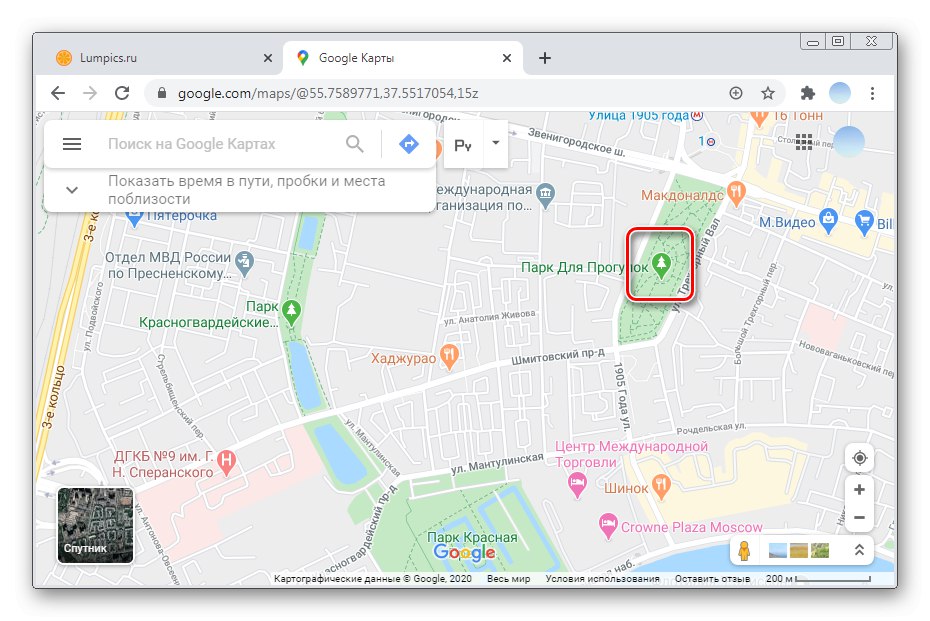930x621 pixels.
Task: Open Условия использования link
Action: click(602, 578)
